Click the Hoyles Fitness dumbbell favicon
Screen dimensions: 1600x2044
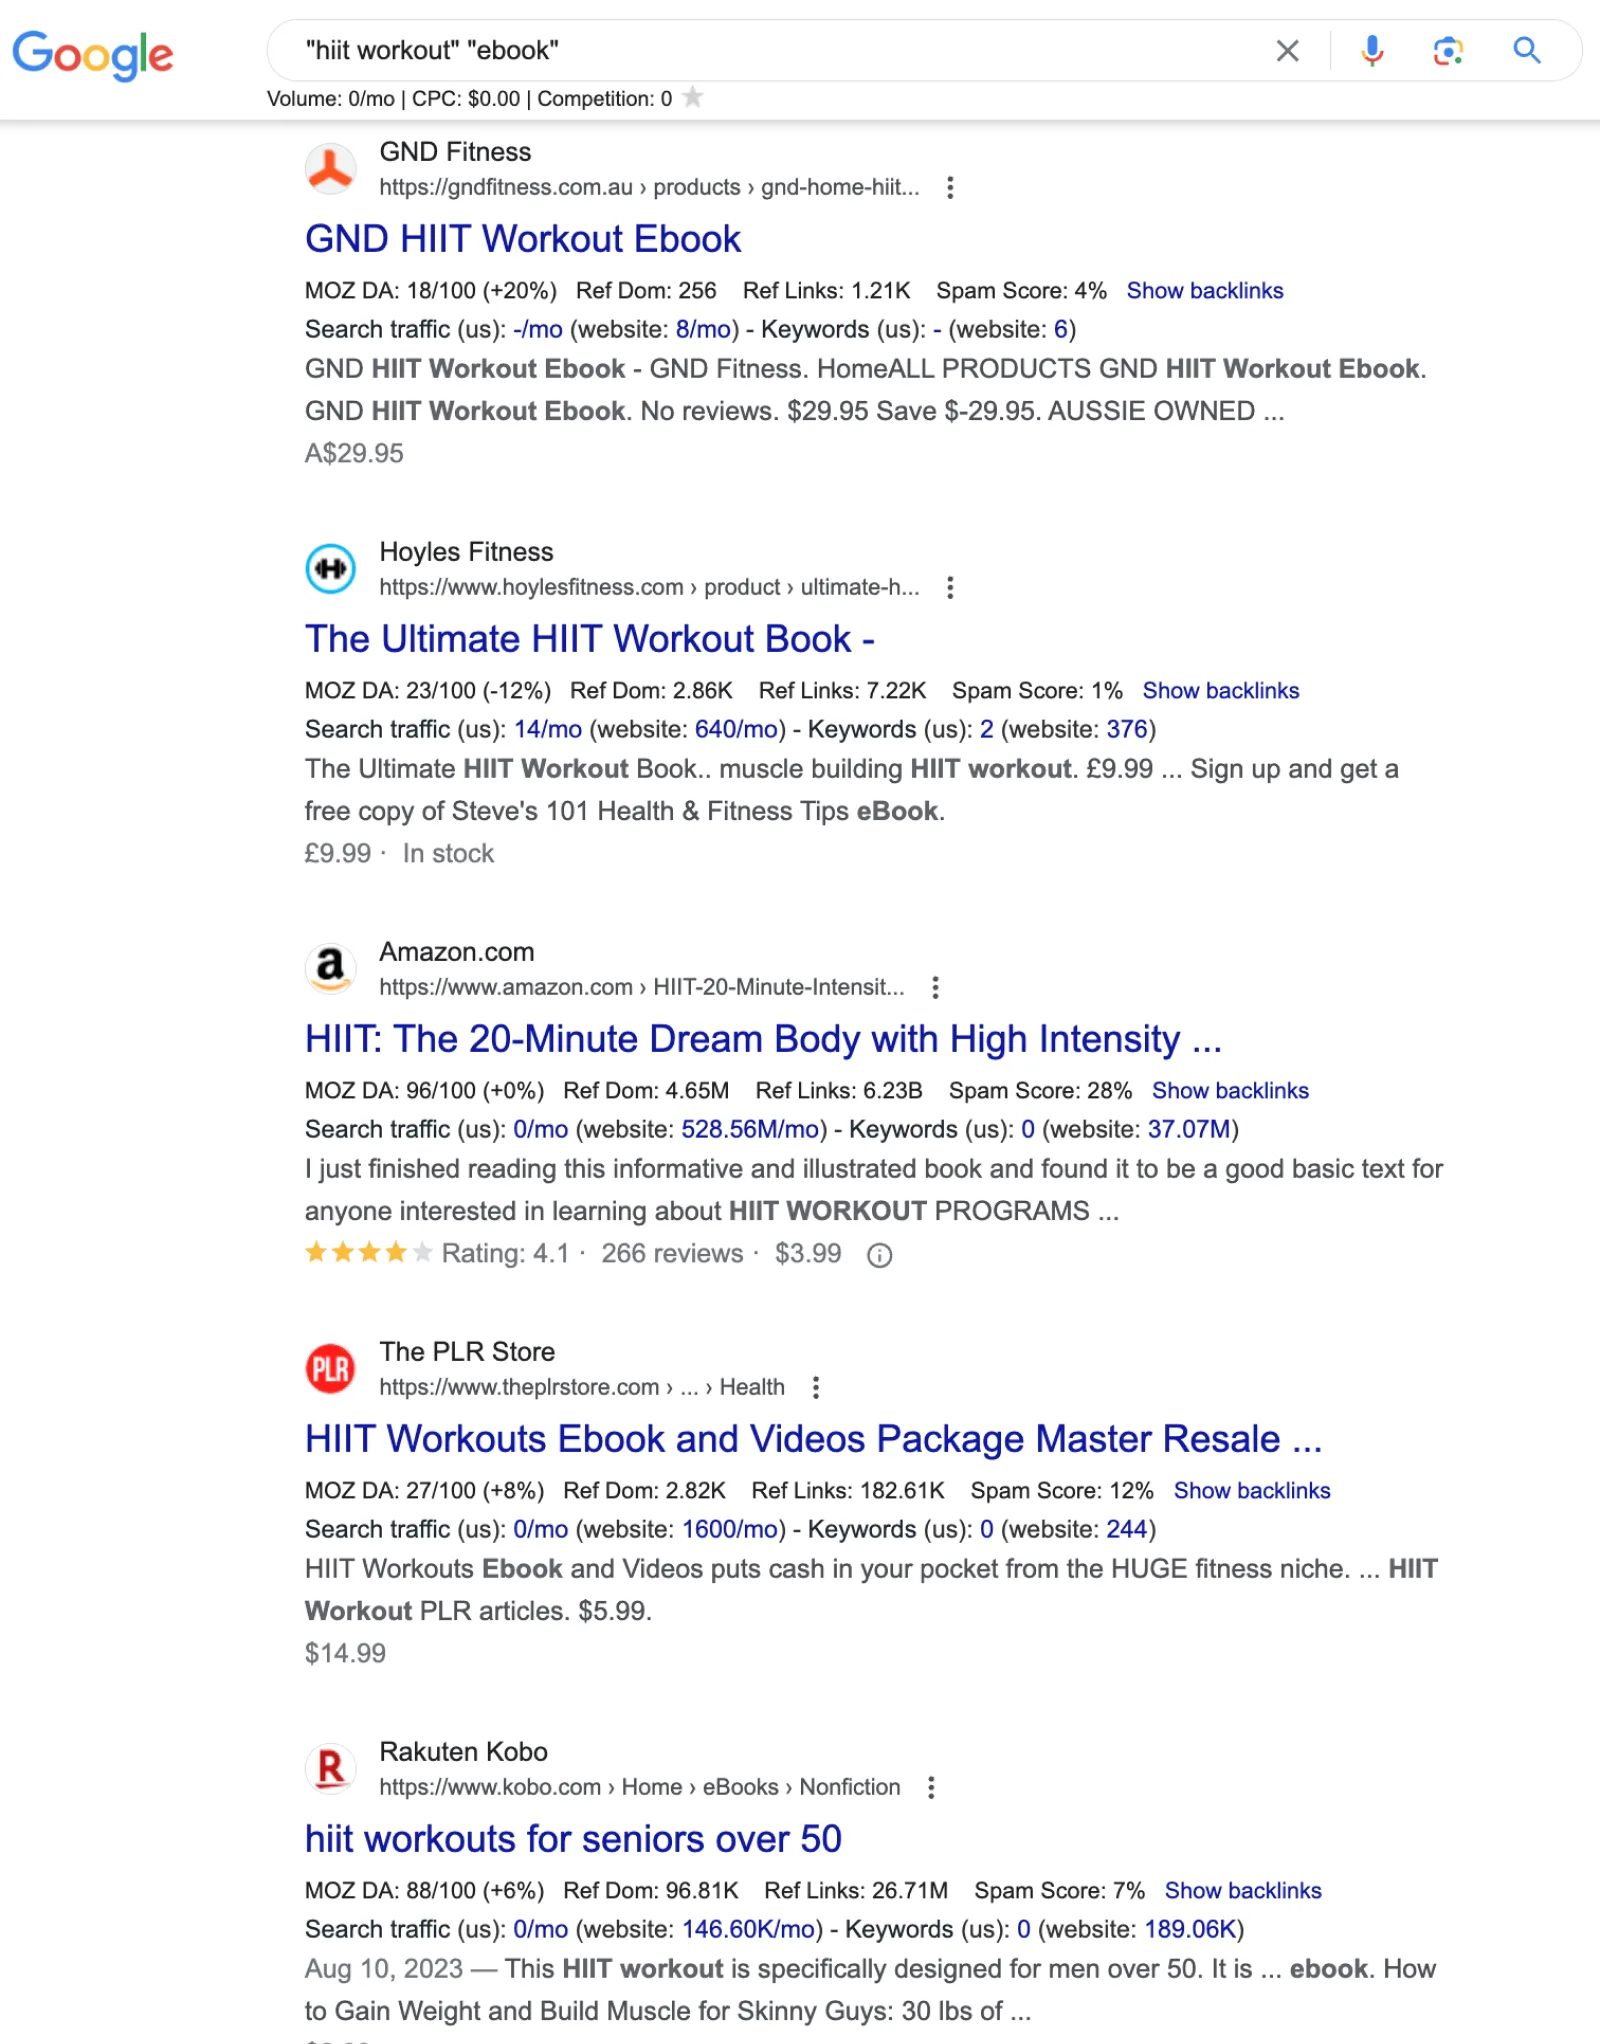330,569
